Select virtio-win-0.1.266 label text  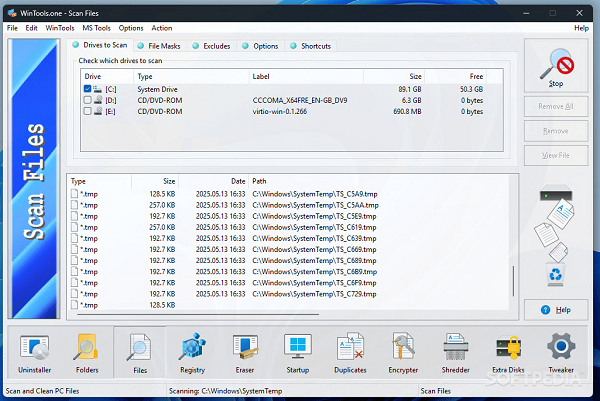click(280, 111)
